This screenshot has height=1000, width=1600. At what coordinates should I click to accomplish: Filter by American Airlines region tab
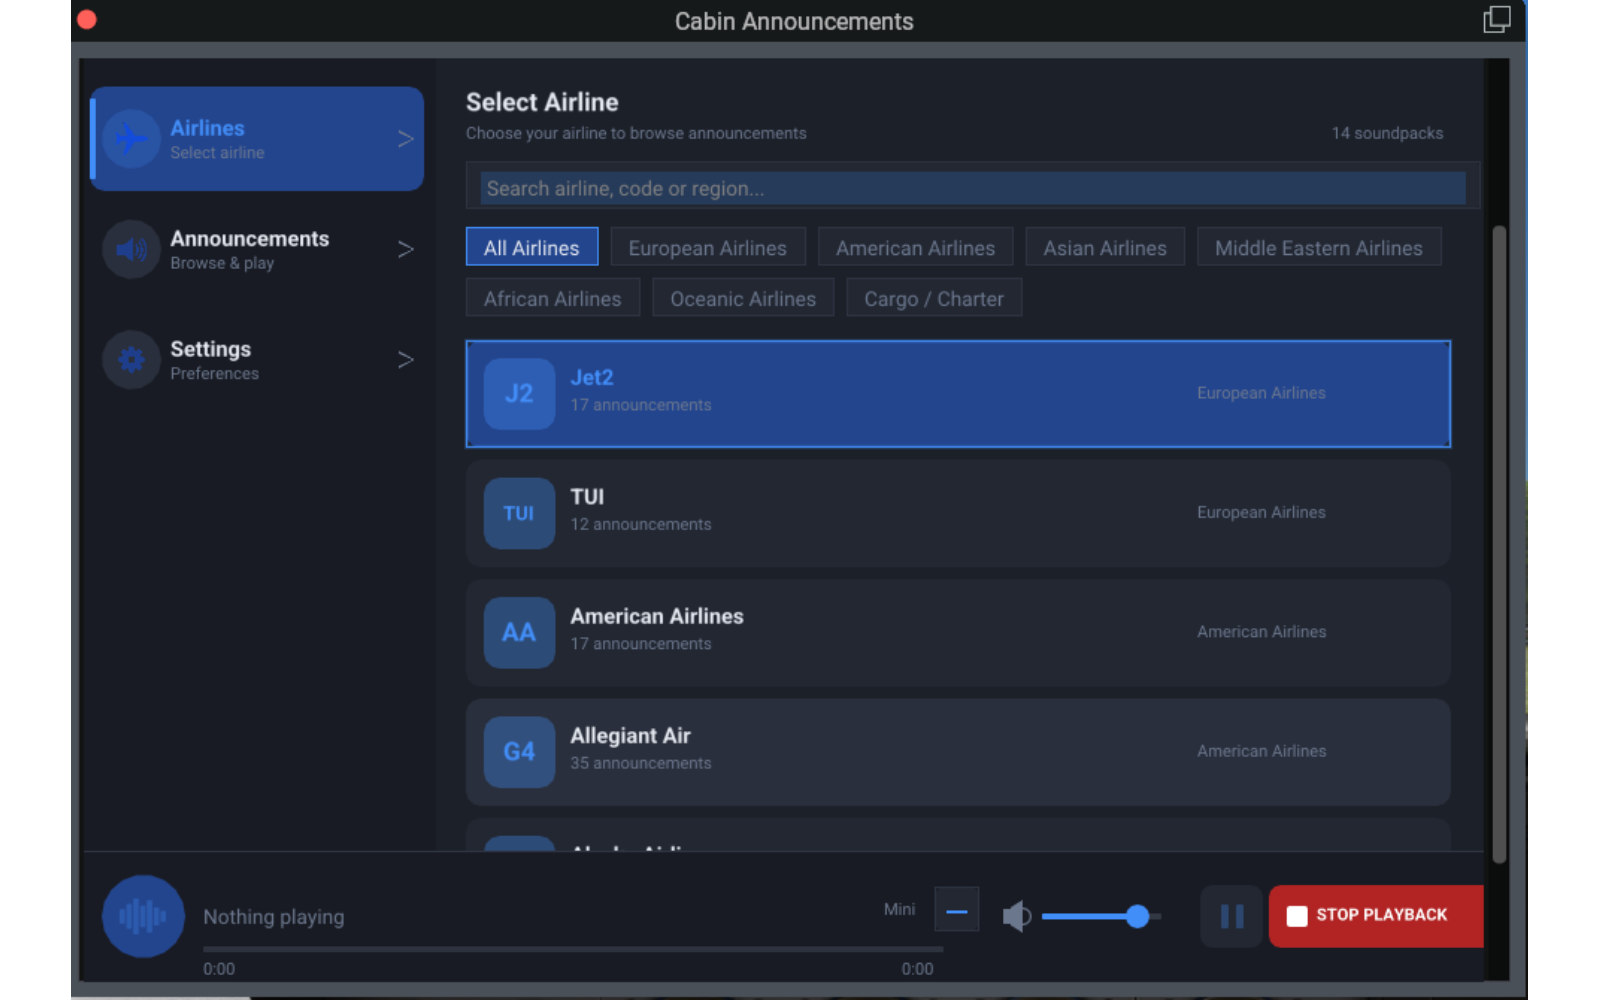click(916, 247)
